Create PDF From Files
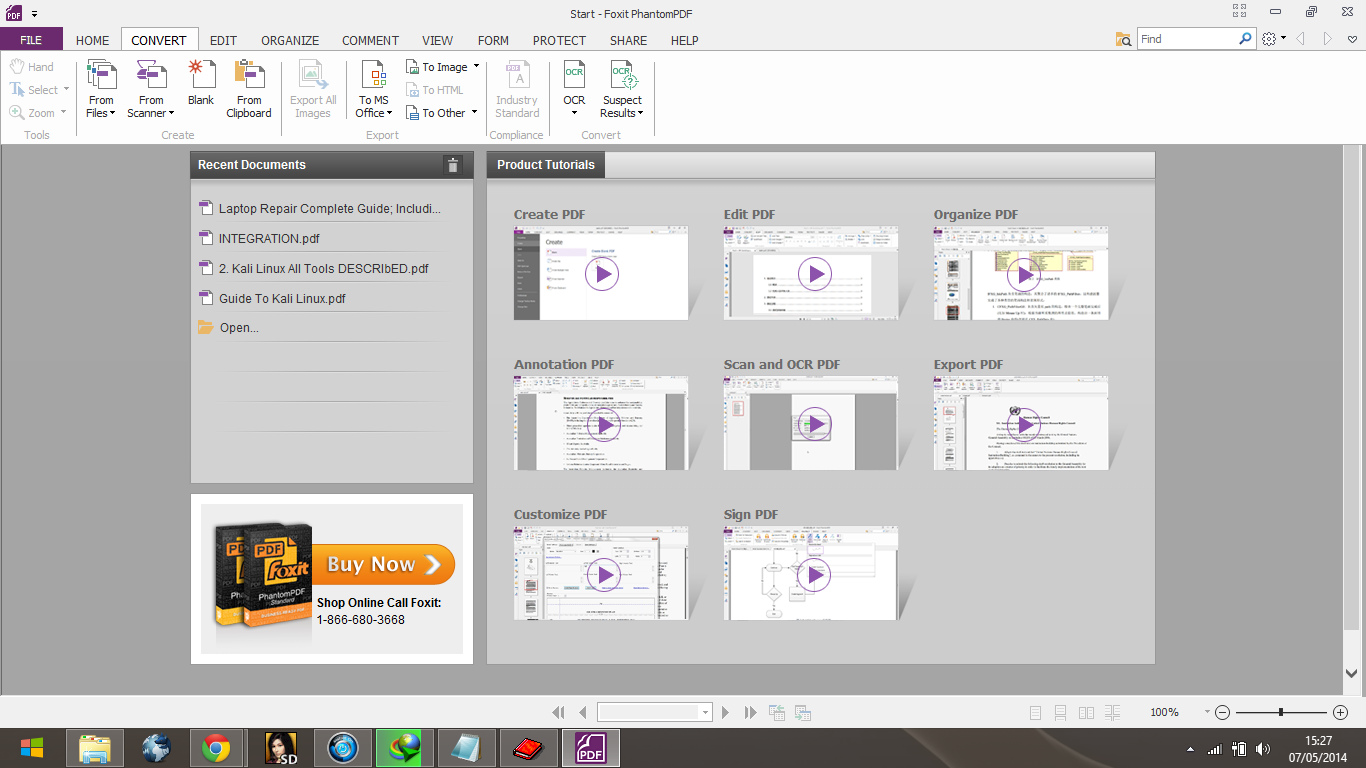This screenshot has height=768, width=1366. (101, 89)
